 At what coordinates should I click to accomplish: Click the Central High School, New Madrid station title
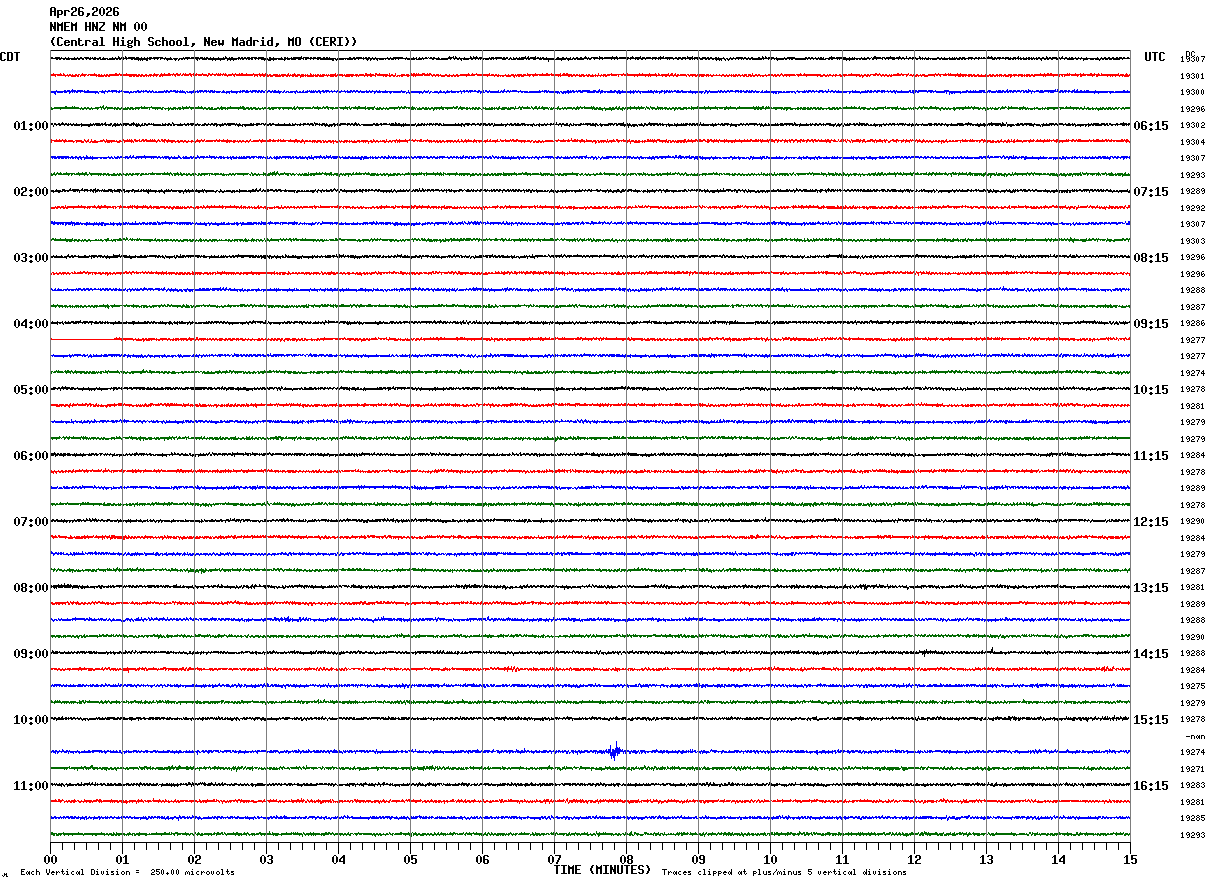[x=203, y=42]
